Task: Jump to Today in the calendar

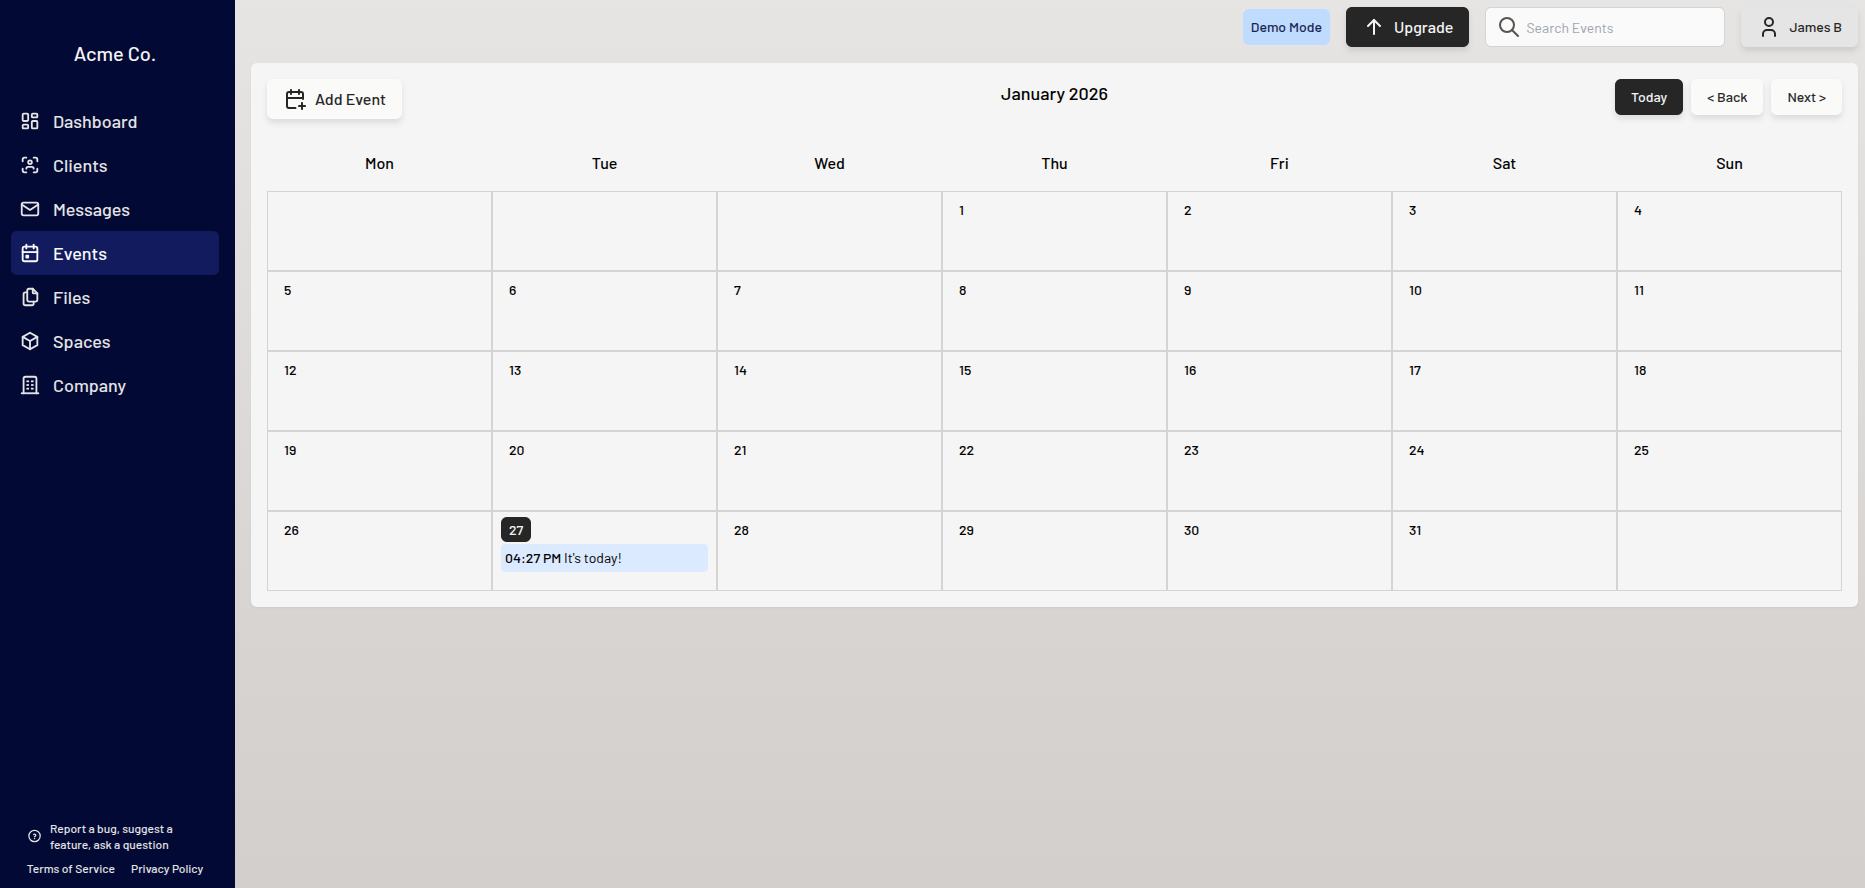Action: [1648, 97]
